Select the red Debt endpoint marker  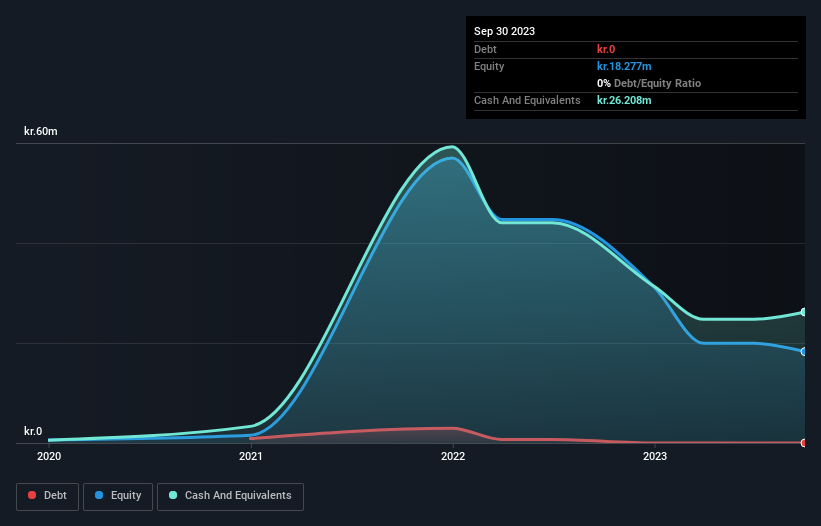coord(804,443)
